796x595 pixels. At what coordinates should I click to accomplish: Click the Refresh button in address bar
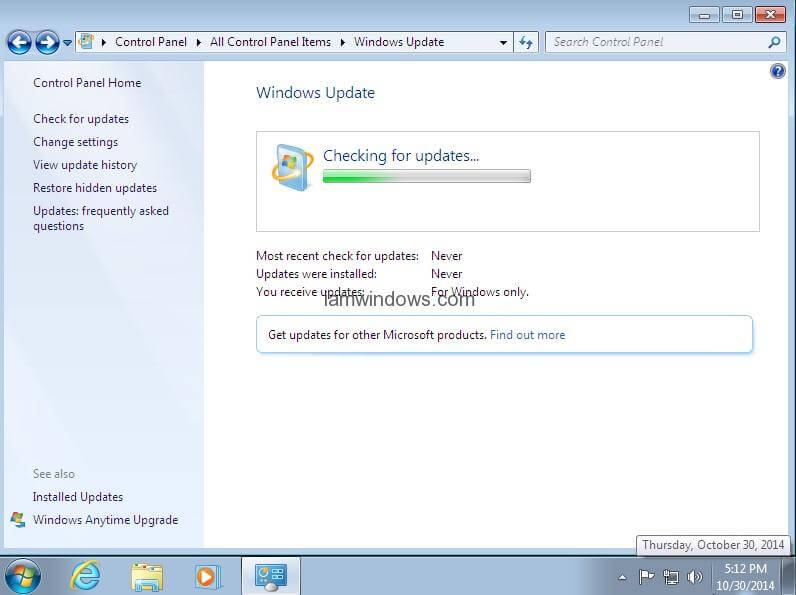526,42
